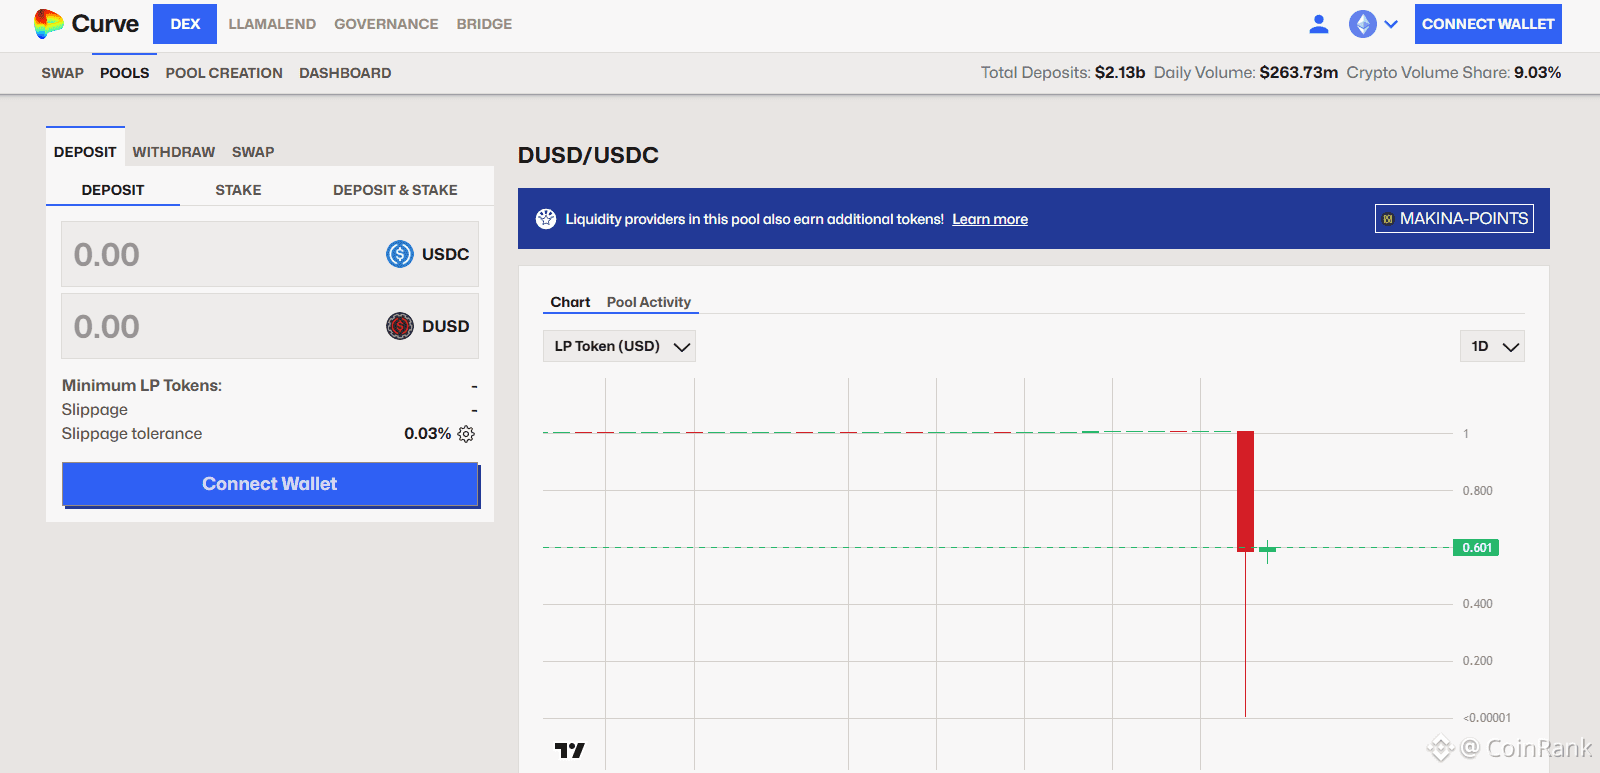1600x773 pixels.
Task: Click the MAKINA-POINTS reward tag
Action: (x=1454, y=218)
